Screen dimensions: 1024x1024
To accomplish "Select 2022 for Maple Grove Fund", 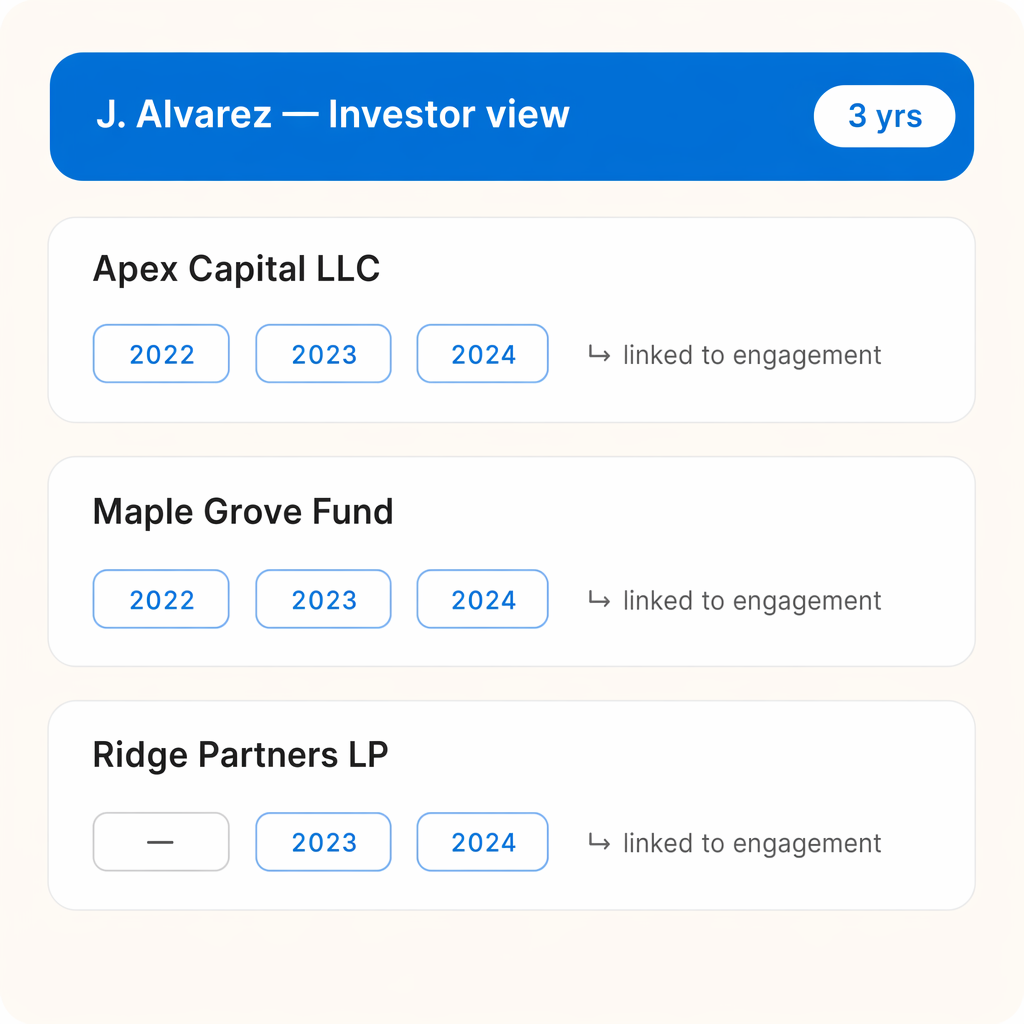I will pyautogui.click(x=161, y=600).
